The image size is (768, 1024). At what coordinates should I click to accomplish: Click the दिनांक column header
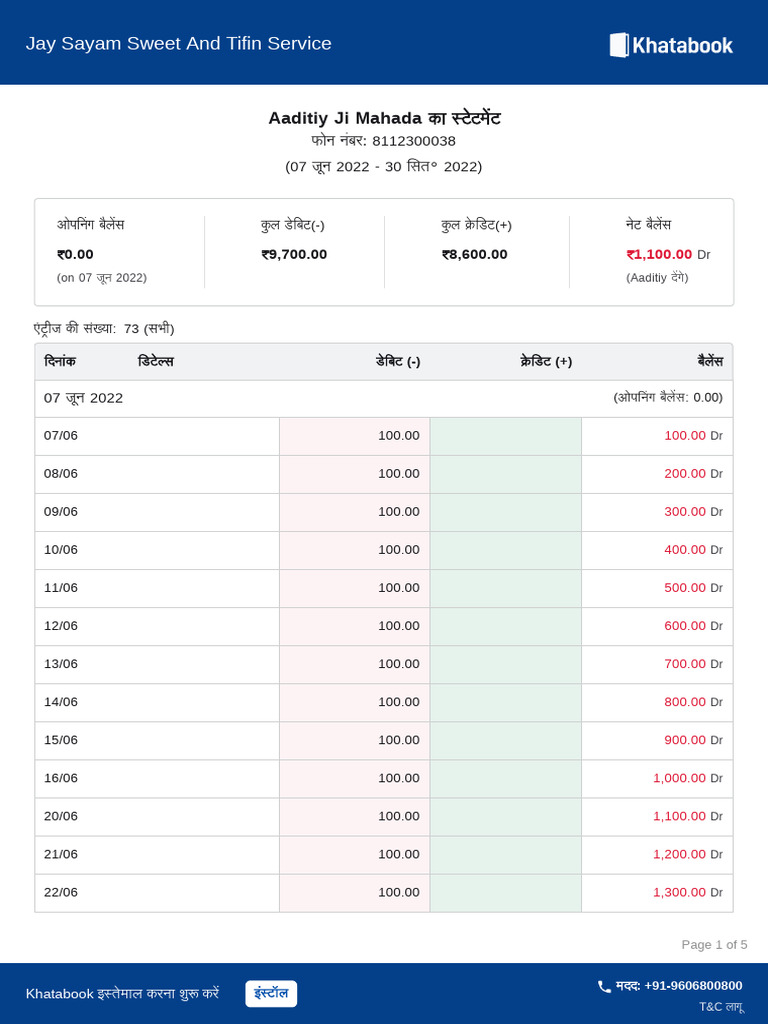pos(60,362)
